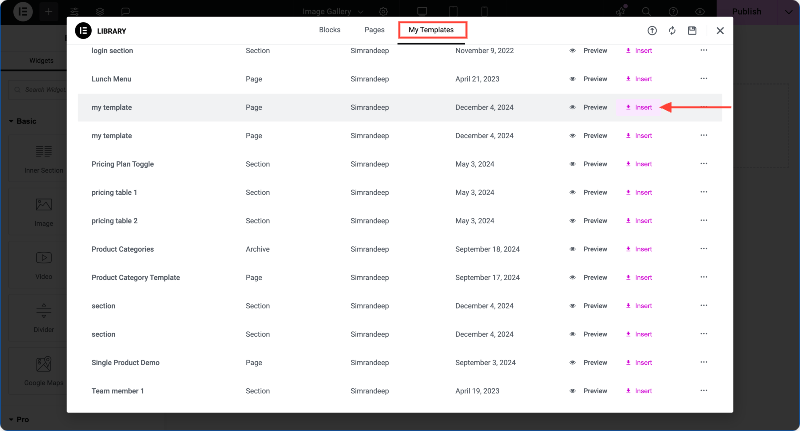Expand the Pro widgets category
This screenshot has width=800, height=431.
pos(19,419)
